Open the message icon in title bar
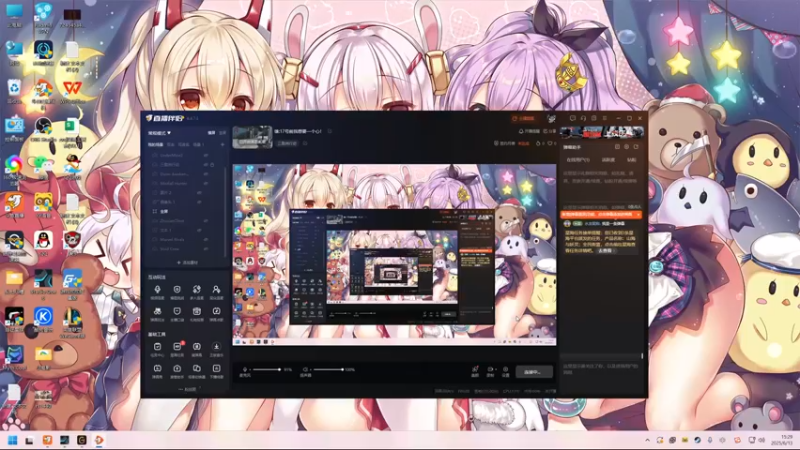 pos(572,118)
